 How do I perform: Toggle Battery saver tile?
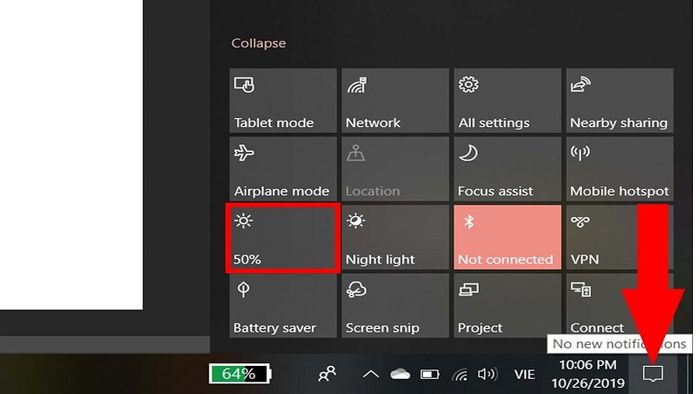pyautogui.click(x=283, y=305)
